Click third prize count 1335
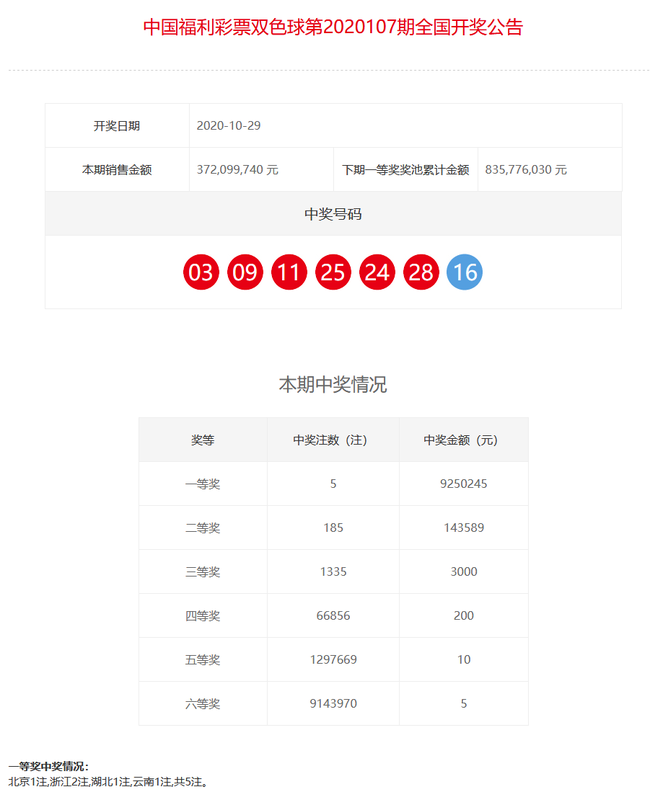Screen dimensions: 650x792 (x=333, y=572)
